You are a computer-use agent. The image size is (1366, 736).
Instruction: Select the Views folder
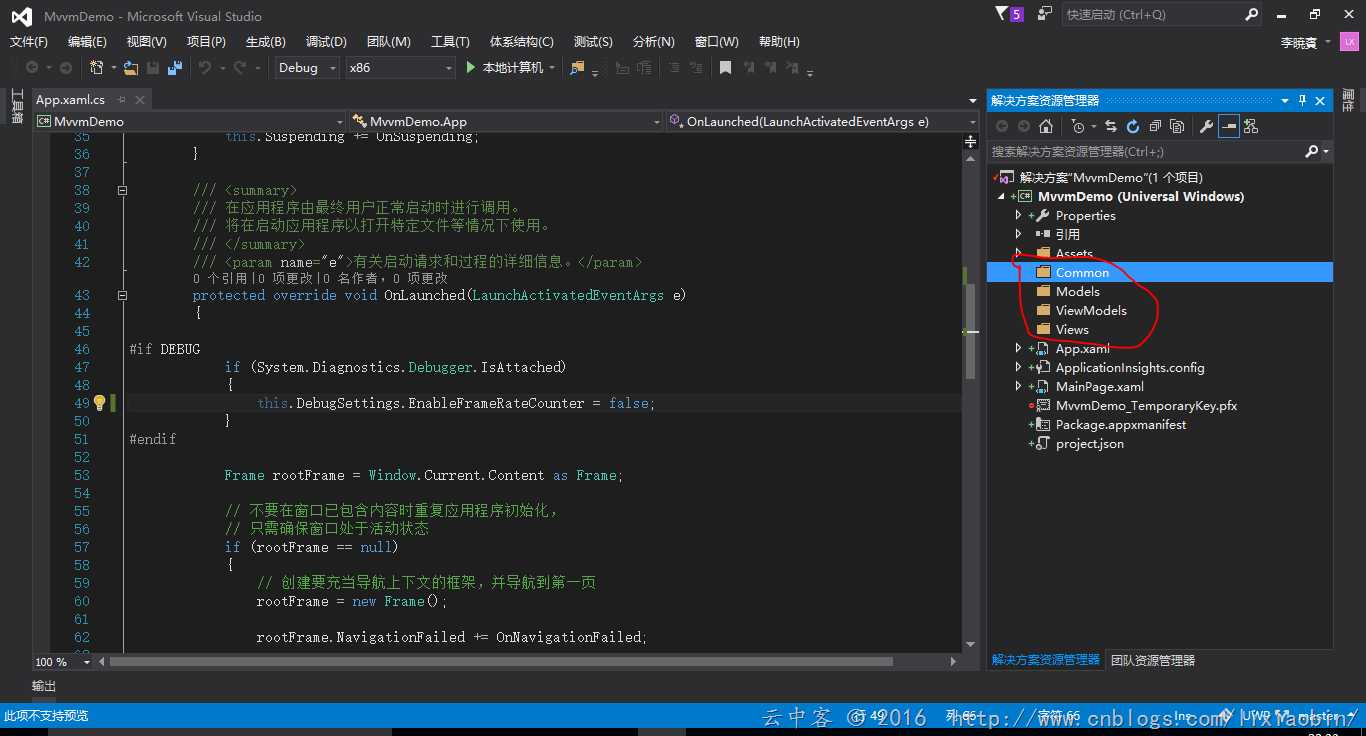point(1072,329)
